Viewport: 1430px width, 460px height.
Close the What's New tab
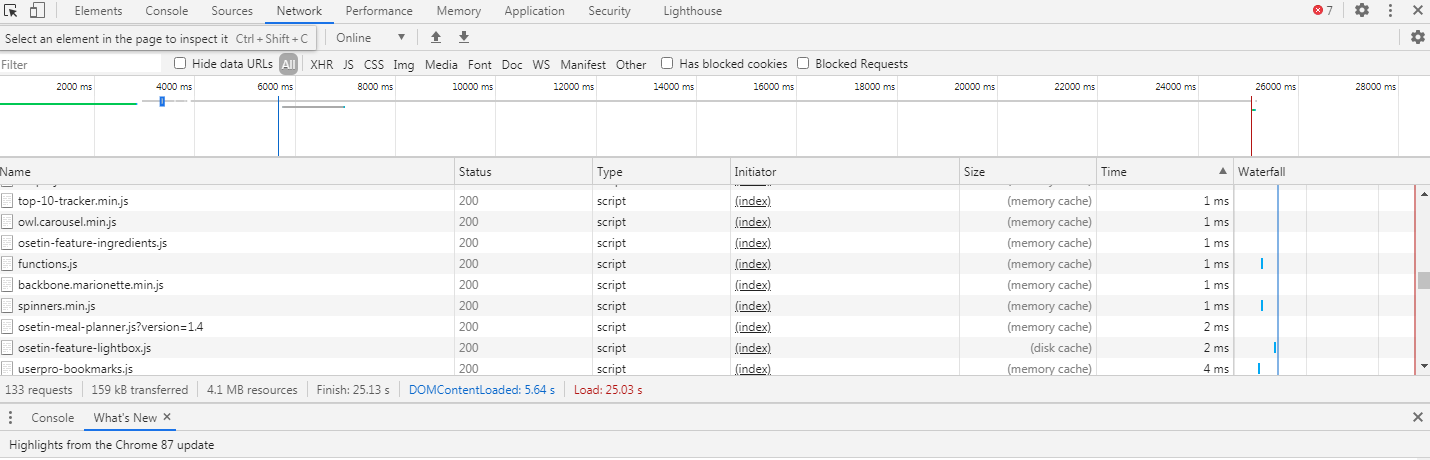tap(167, 417)
